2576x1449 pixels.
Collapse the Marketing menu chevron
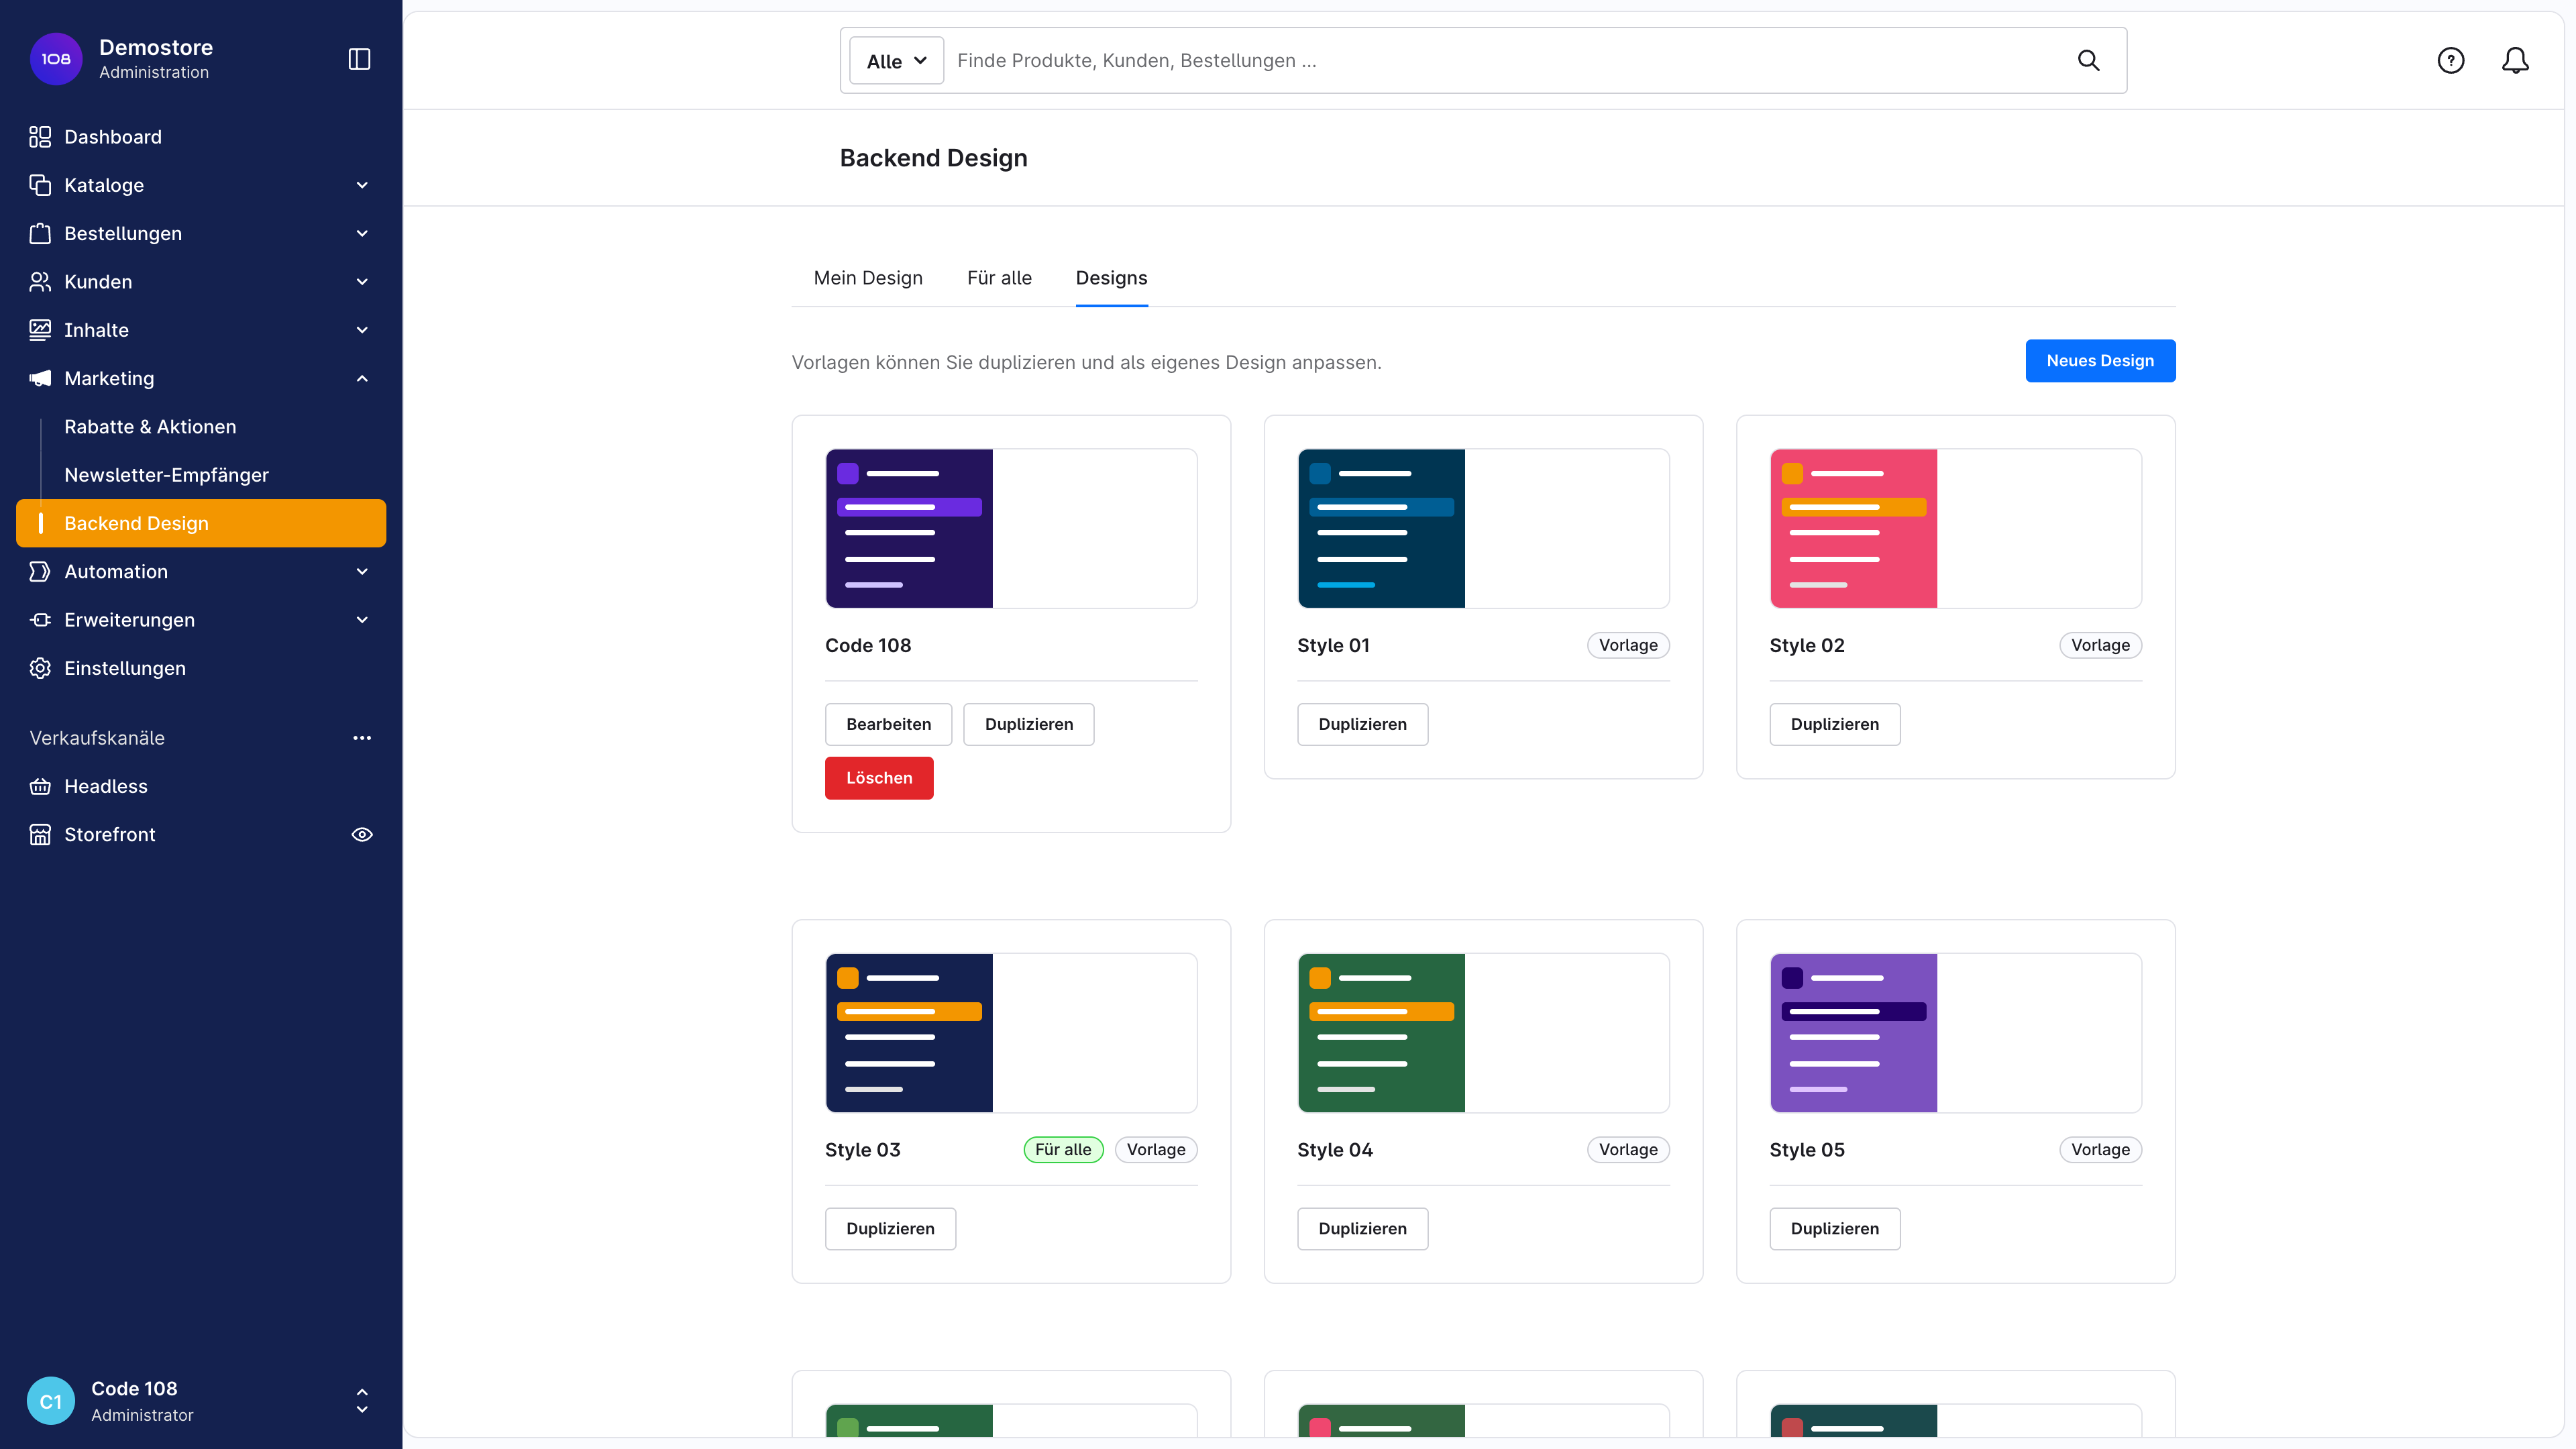[x=362, y=378]
